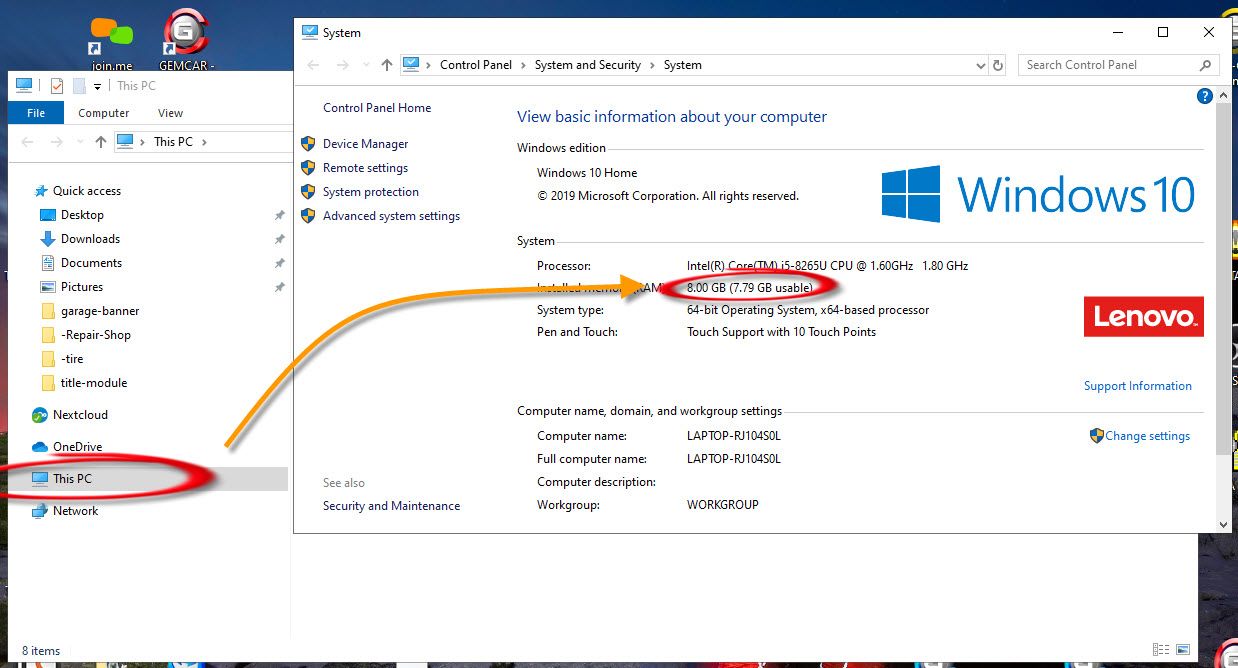
Task: Expand the chevron after Control Panel breadcrumb
Action: [x=523, y=65]
